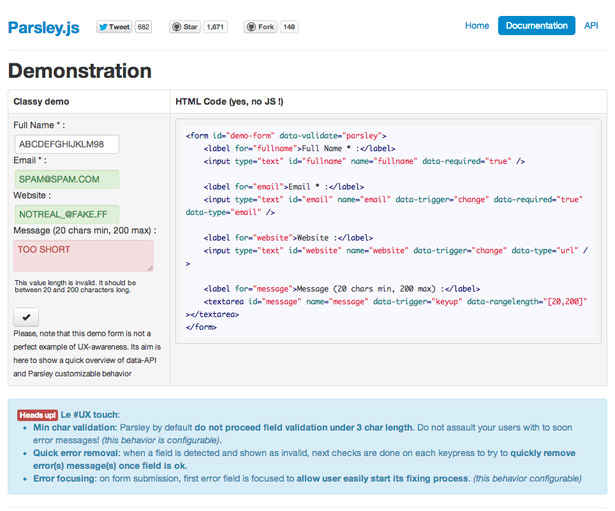Click the Error focusing bullet
This screenshot has height=511, width=615.
pos(307,478)
